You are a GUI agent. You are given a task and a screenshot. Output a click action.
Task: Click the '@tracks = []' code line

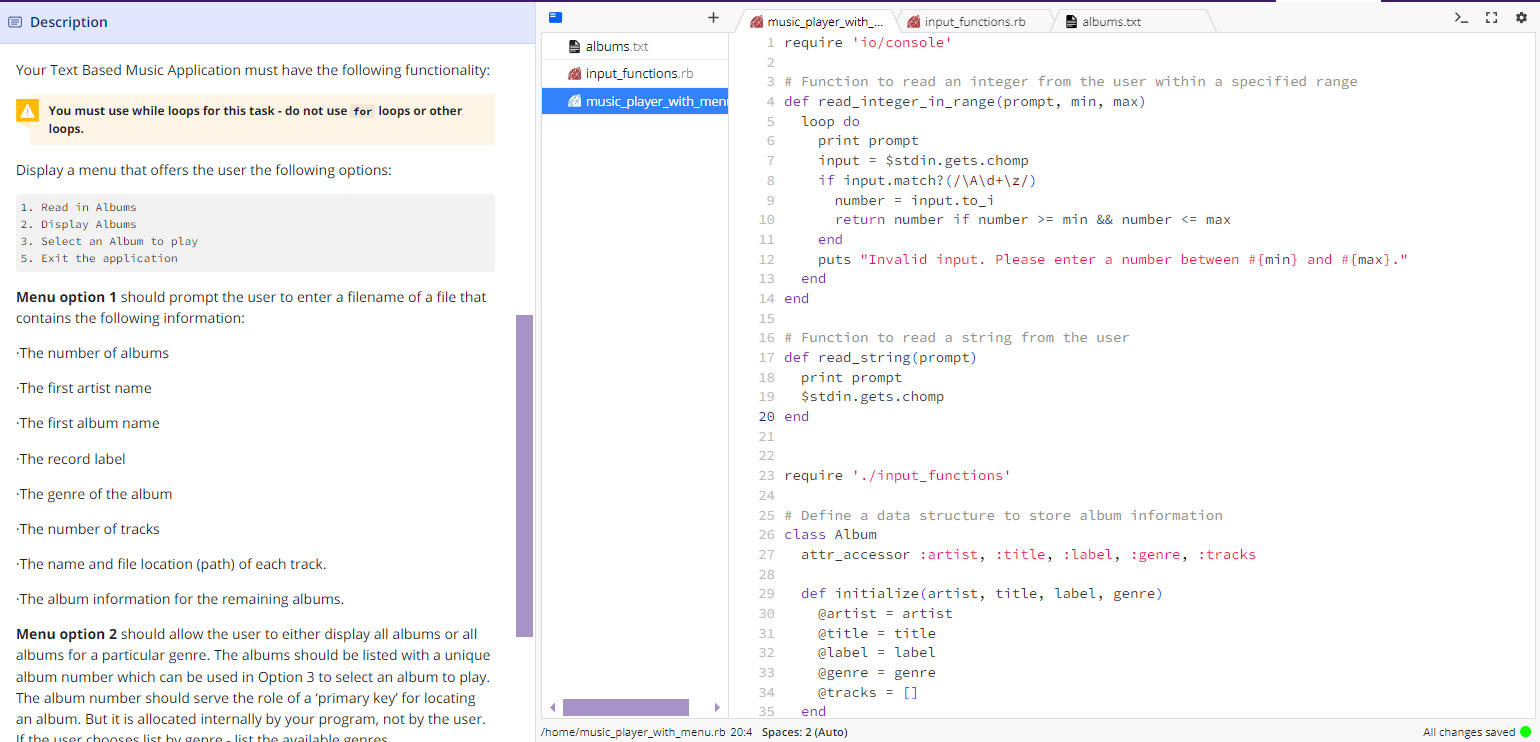click(868, 693)
